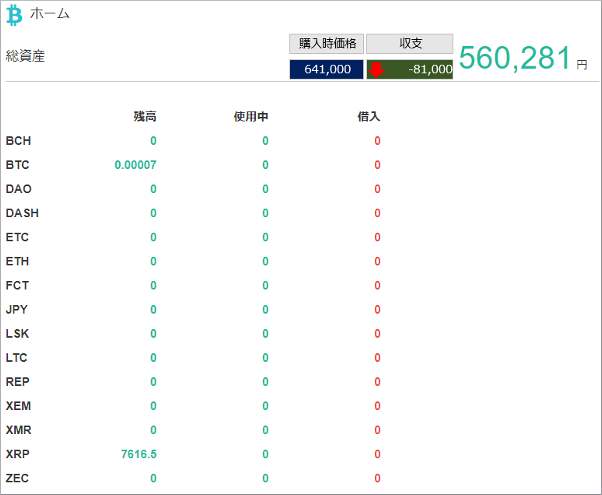
Task: Click the XRP balance 7616.5
Action: point(139,454)
